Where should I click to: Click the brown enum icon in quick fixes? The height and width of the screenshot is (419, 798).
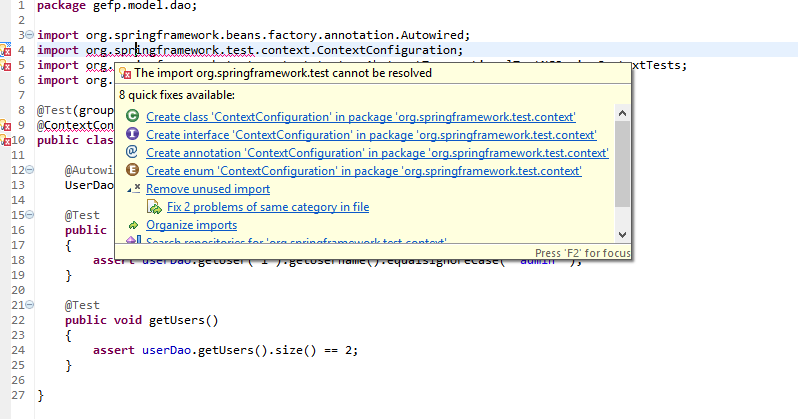click(133, 171)
